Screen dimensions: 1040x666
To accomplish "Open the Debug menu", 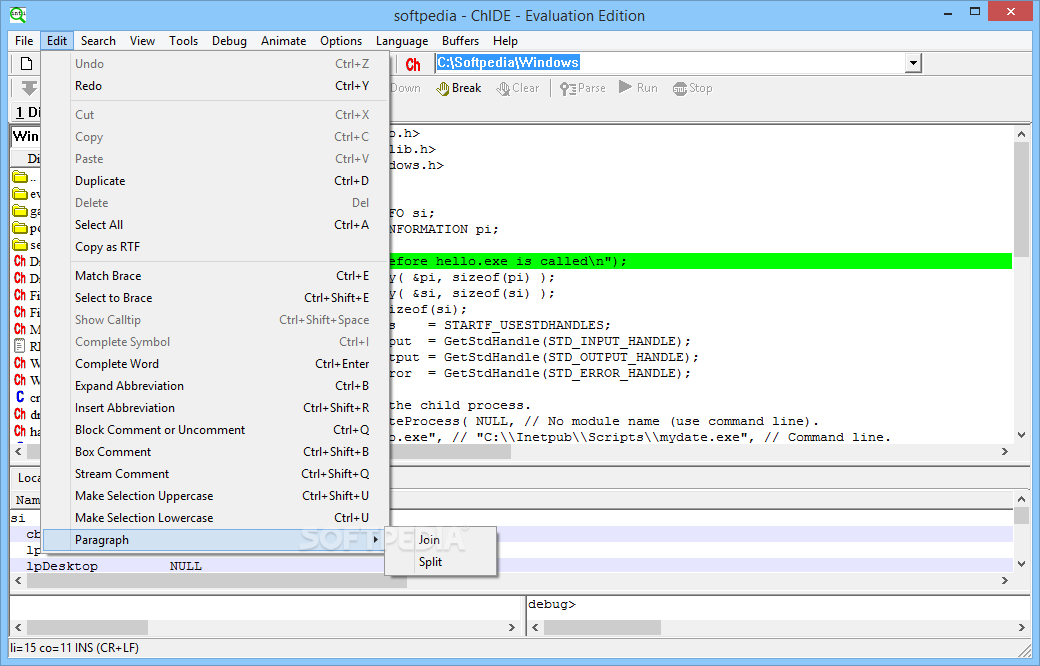I will 229,41.
